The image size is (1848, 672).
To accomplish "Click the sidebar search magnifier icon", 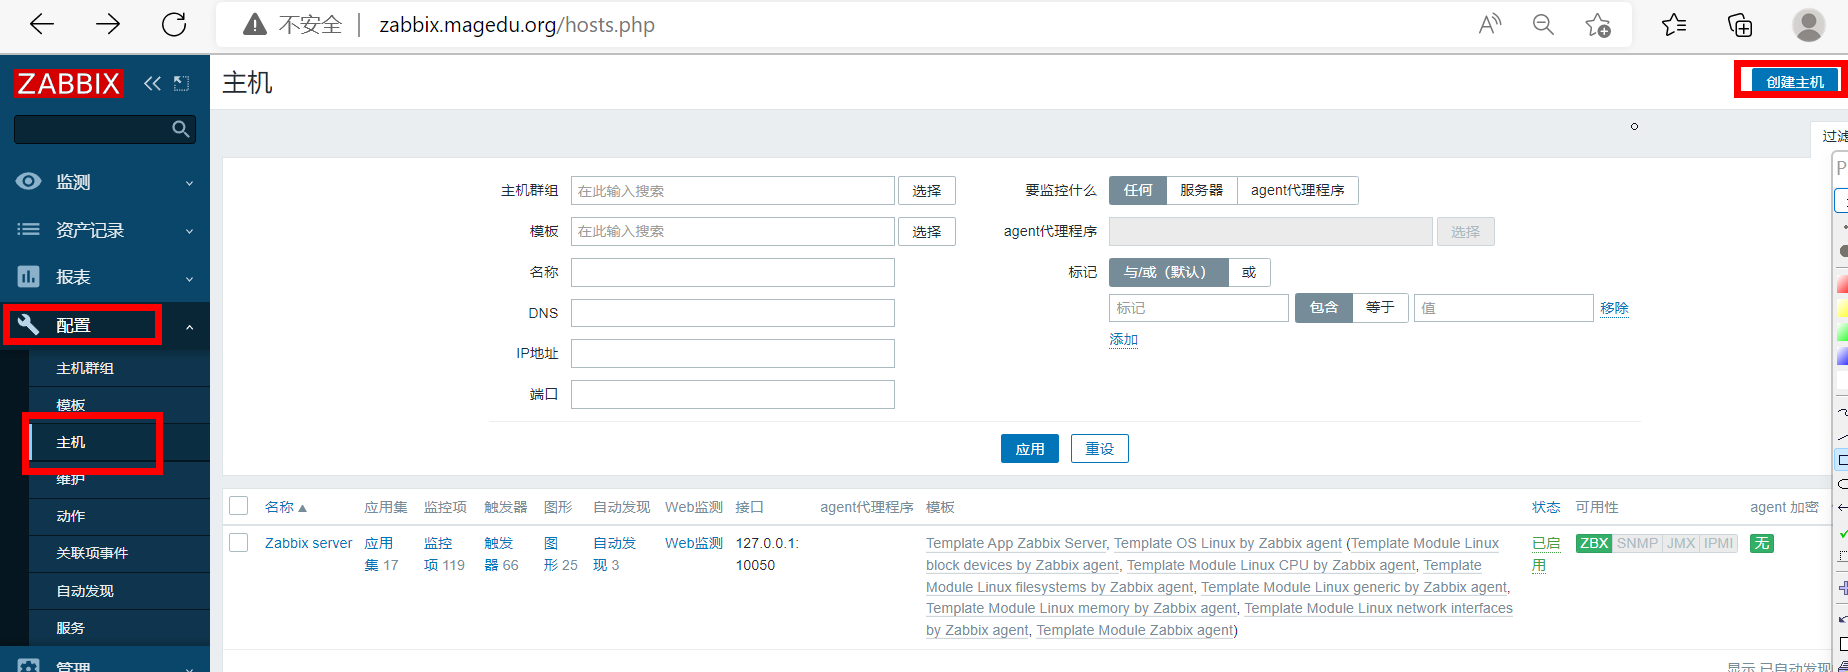I will point(181,129).
